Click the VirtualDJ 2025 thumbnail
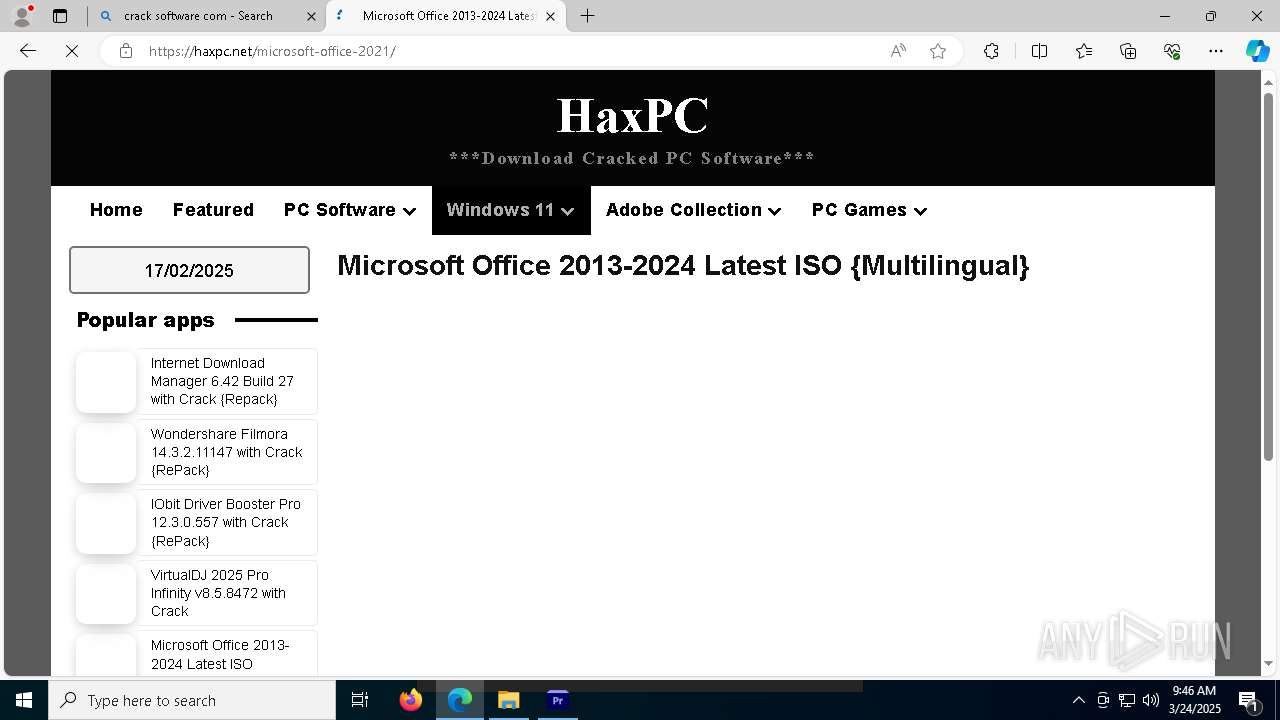This screenshot has width=1280, height=720. (106, 594)
